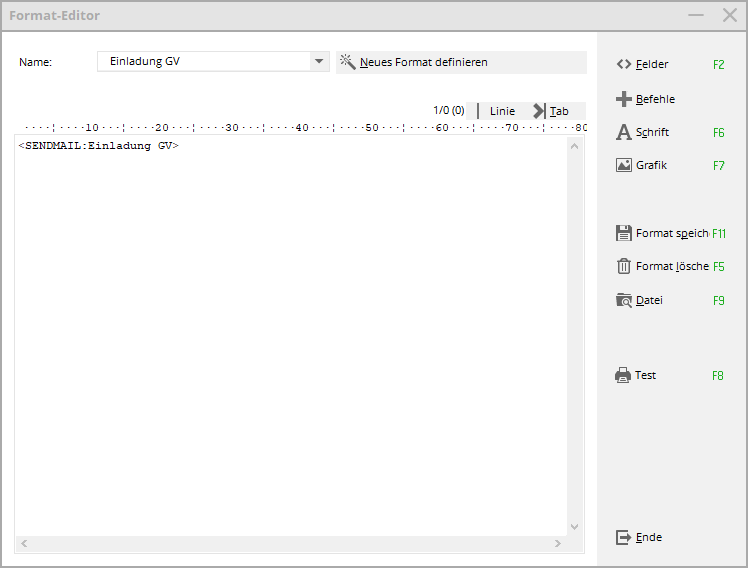The width and height of the screenshot is (748, 568).
Task: Click the Linie vertical bar icon
Action: click(478, 111)
